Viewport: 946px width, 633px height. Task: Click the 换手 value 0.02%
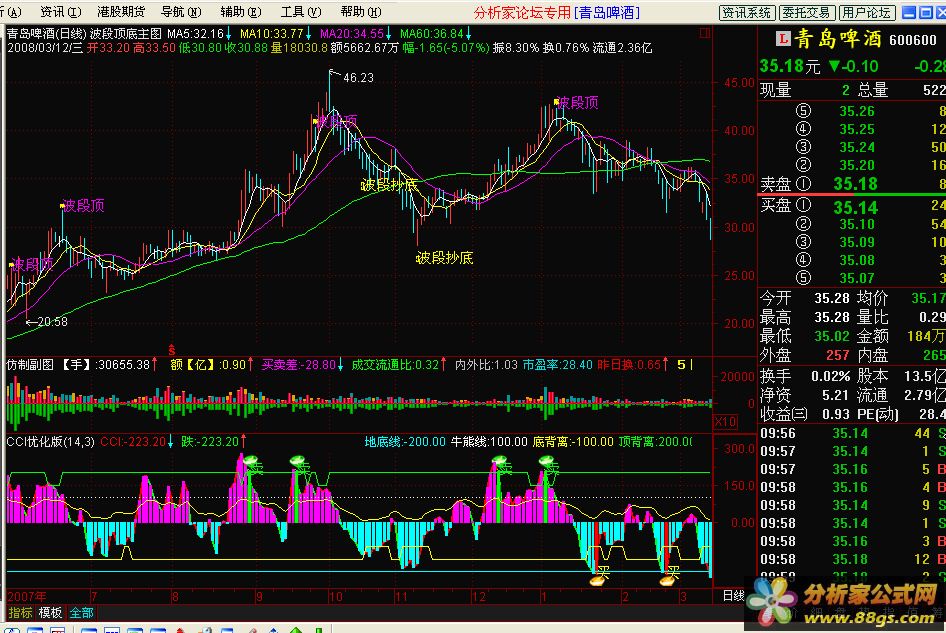coord(830,377)
